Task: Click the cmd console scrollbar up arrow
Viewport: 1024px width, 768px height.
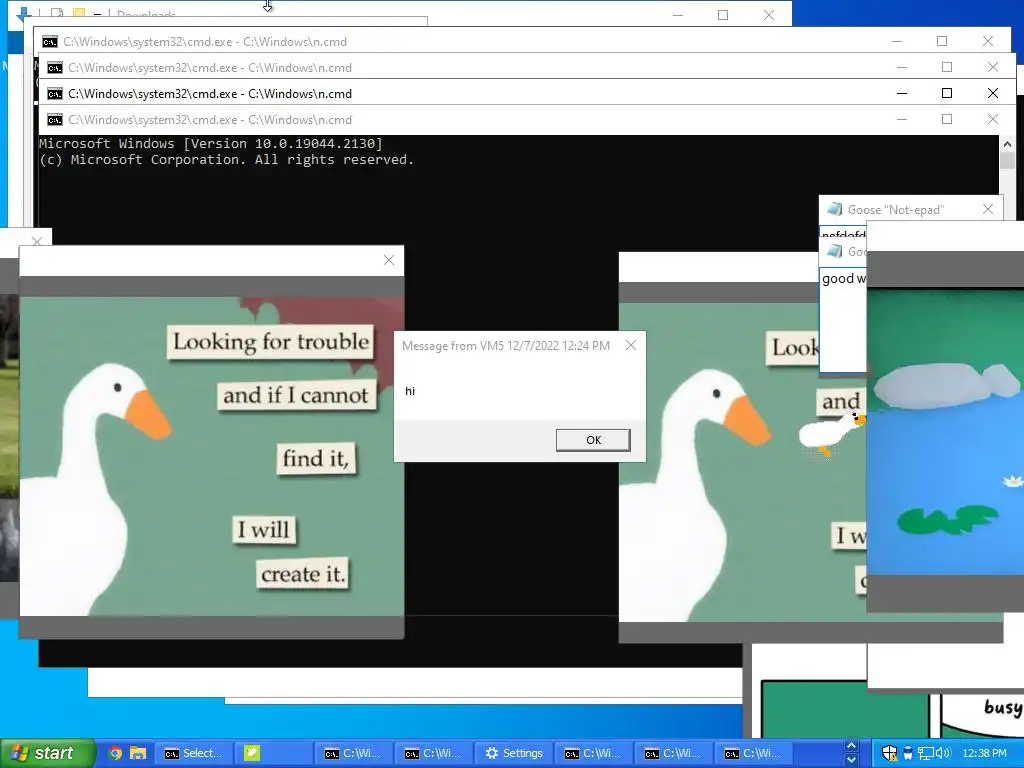Action: tap(1007, 144)
